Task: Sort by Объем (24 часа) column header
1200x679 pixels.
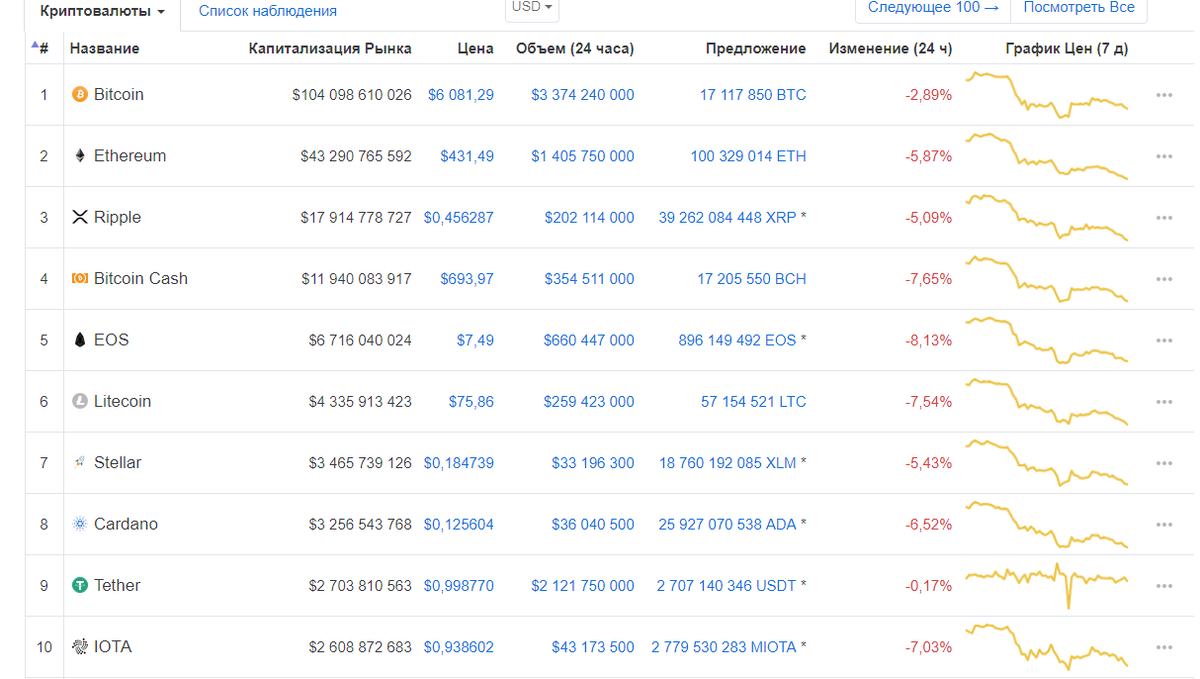Action: pyautogui.click(x=574, y=48)
